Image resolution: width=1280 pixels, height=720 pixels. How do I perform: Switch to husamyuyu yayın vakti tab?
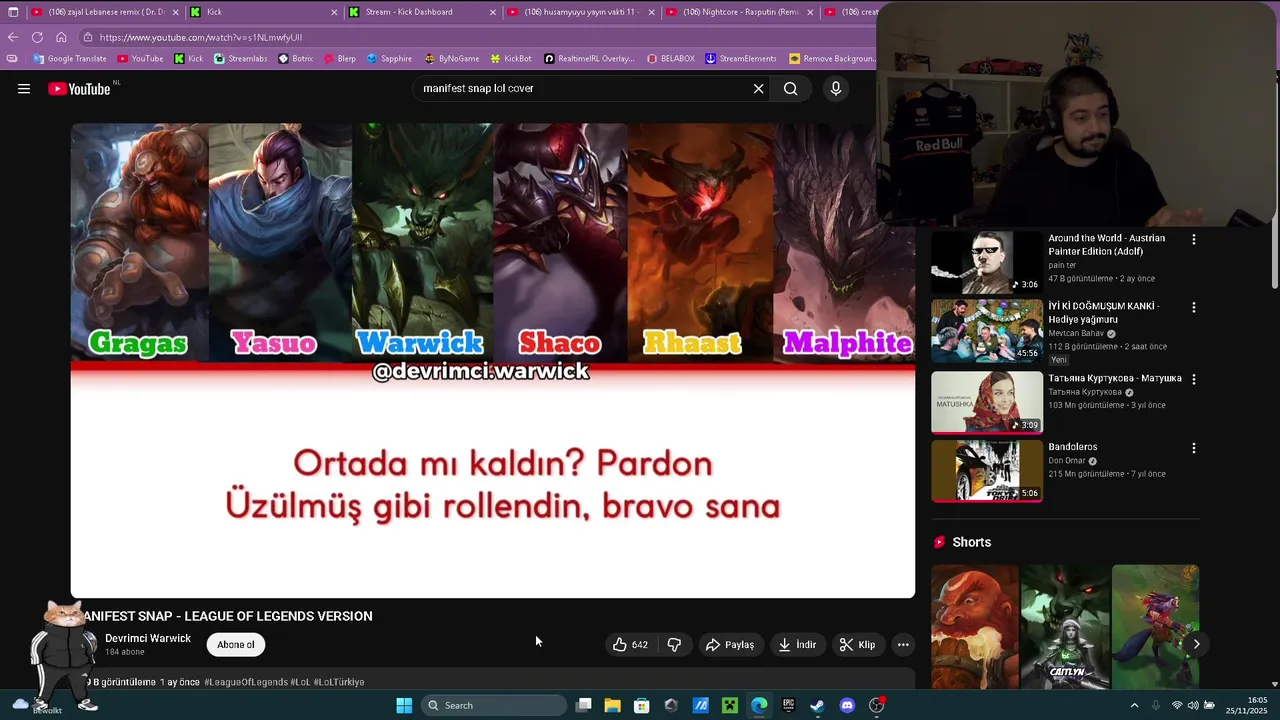click(580, 12)
